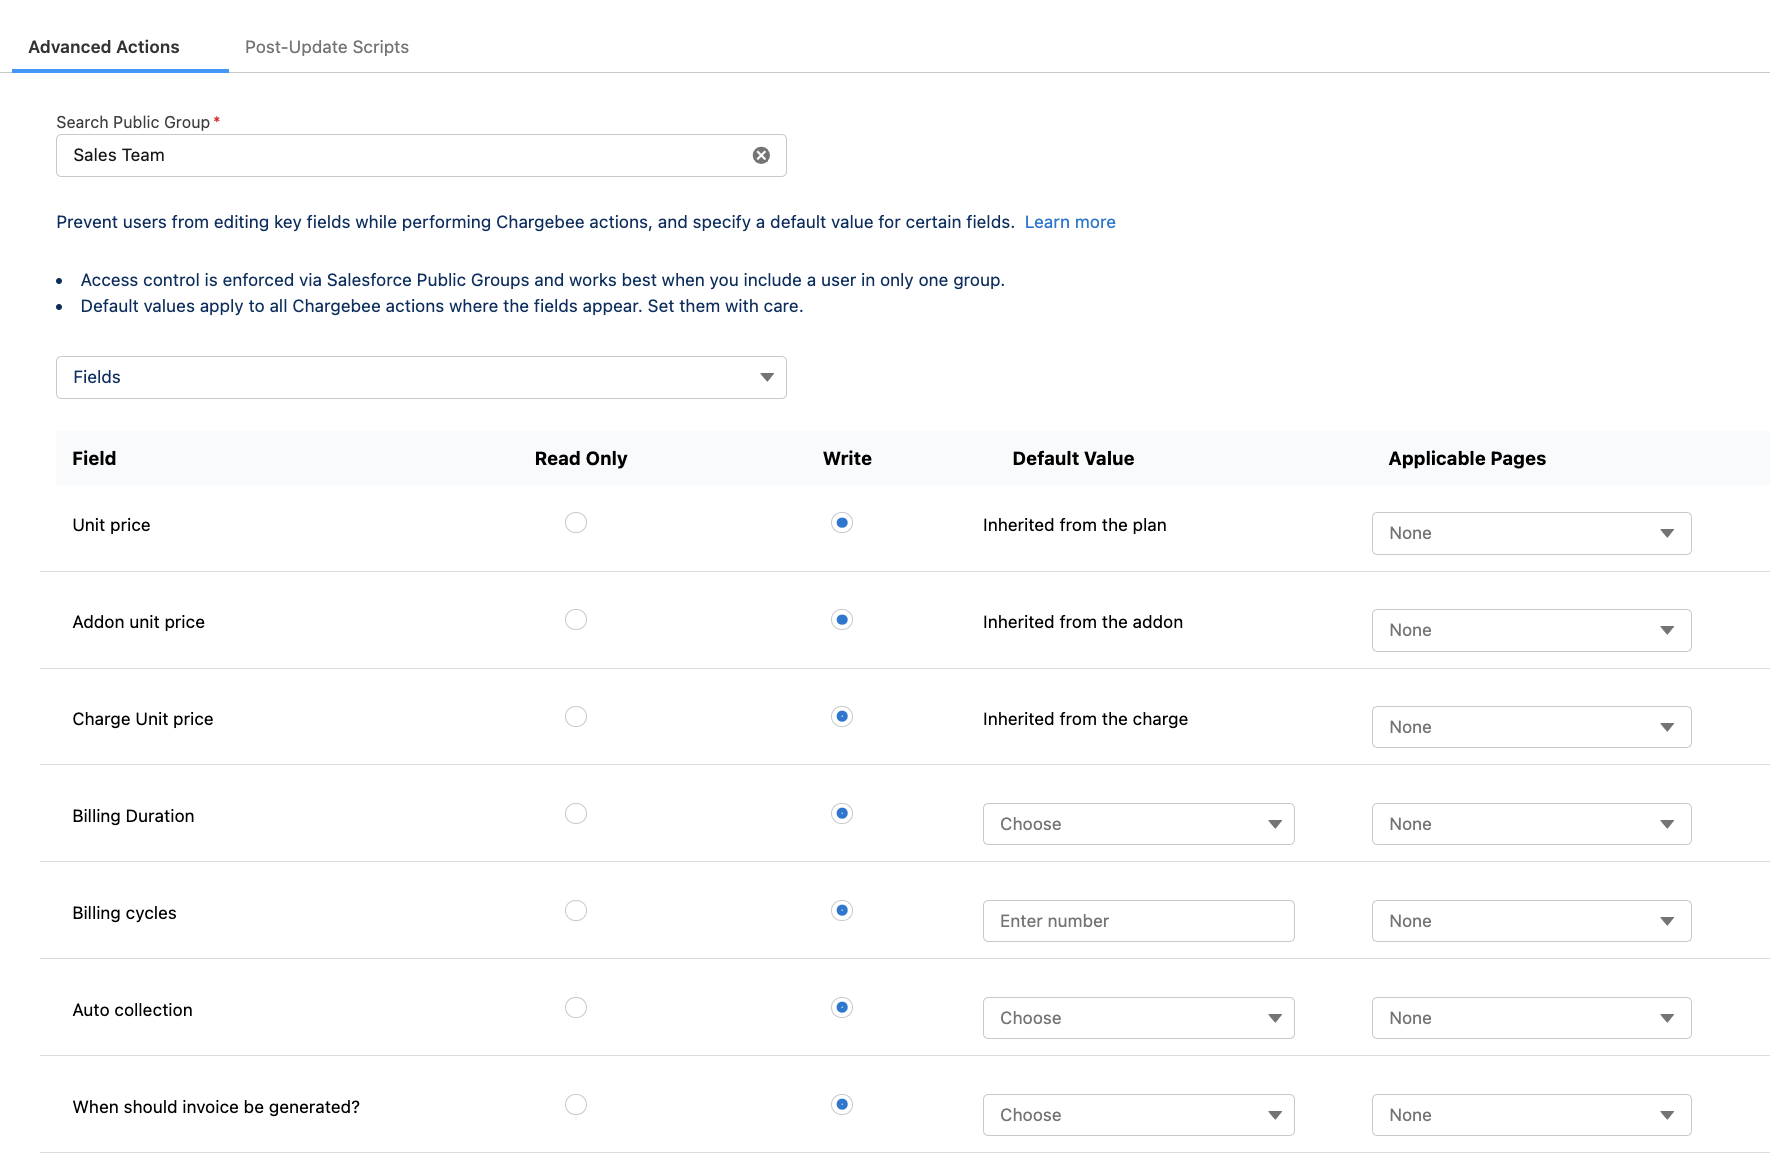The width and height of the screenshot is (1770, 1158).
Task: Set Unit price to Read Only
Action: click(x=576, y=523)
